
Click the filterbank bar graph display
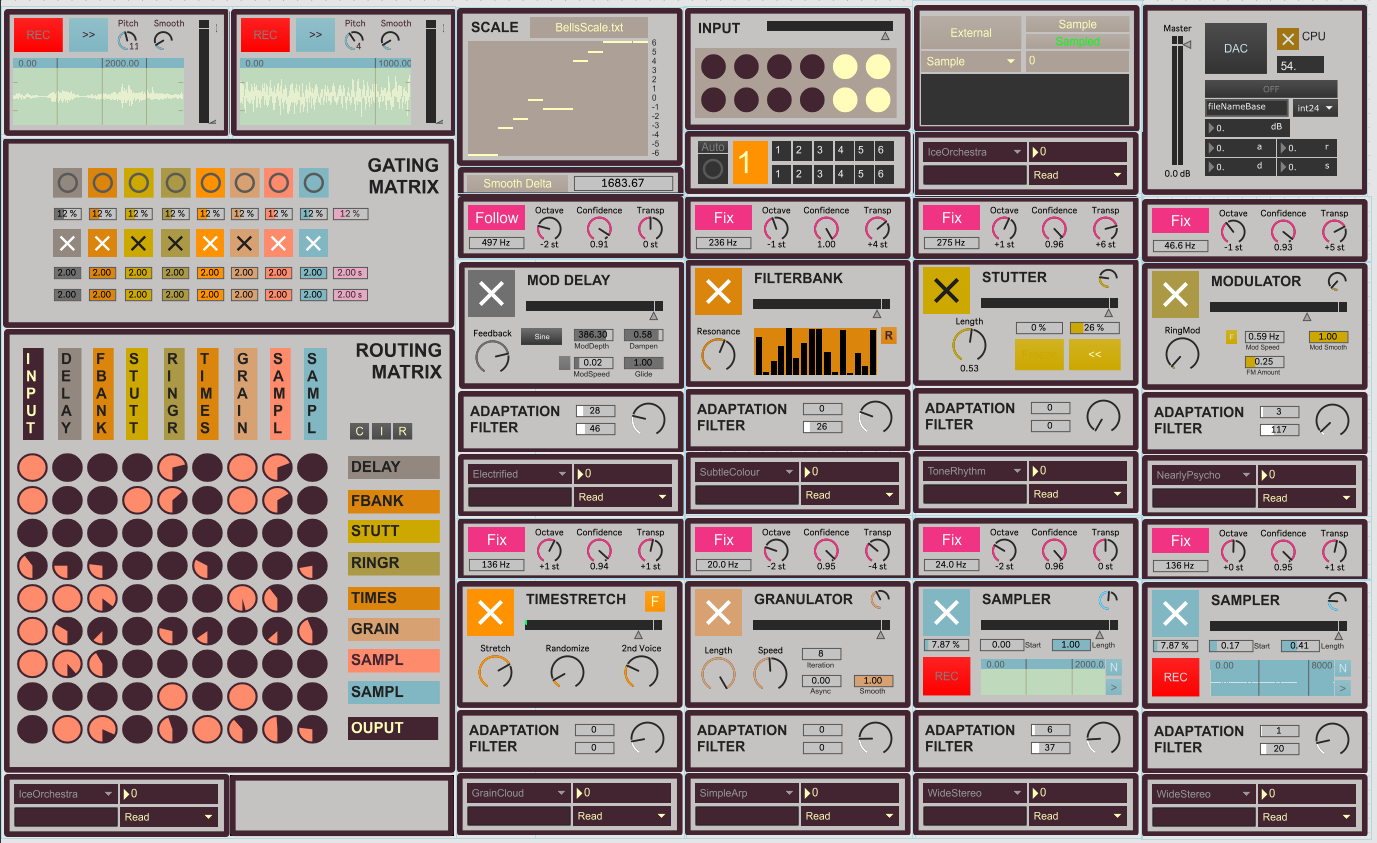[x=815, y=352]
